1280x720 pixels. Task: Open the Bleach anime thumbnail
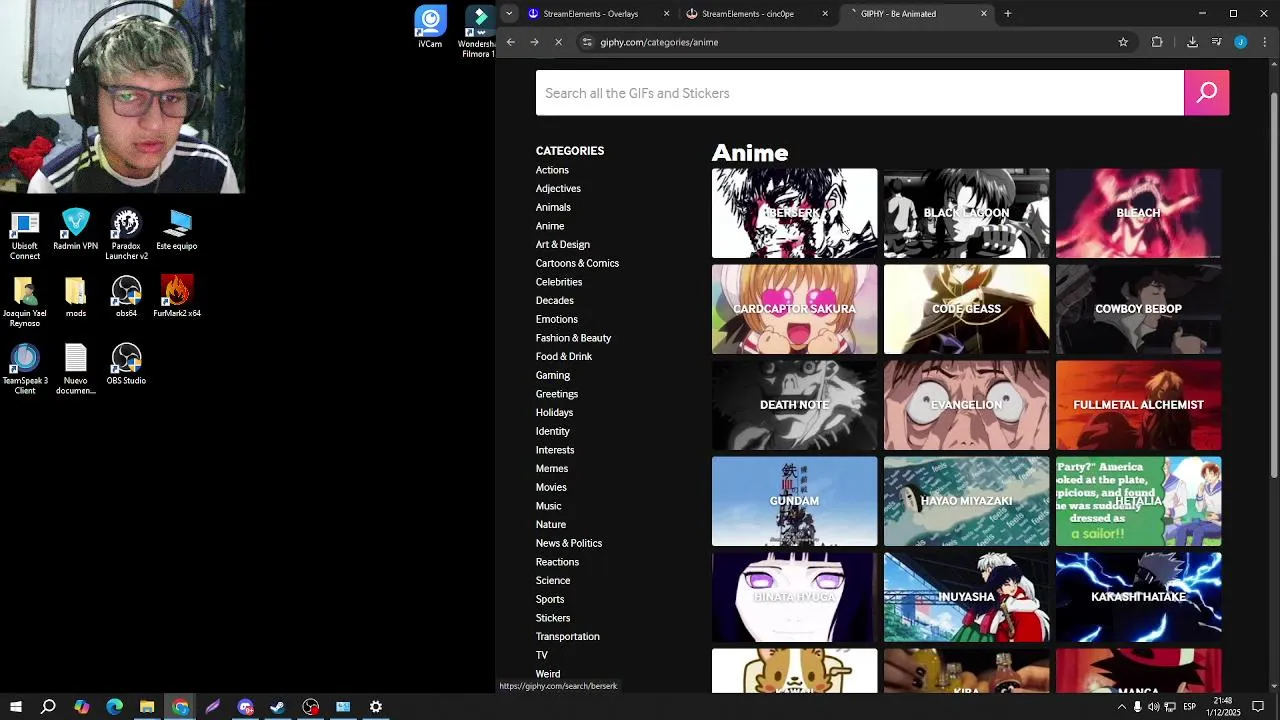[x=1138, y=213]
